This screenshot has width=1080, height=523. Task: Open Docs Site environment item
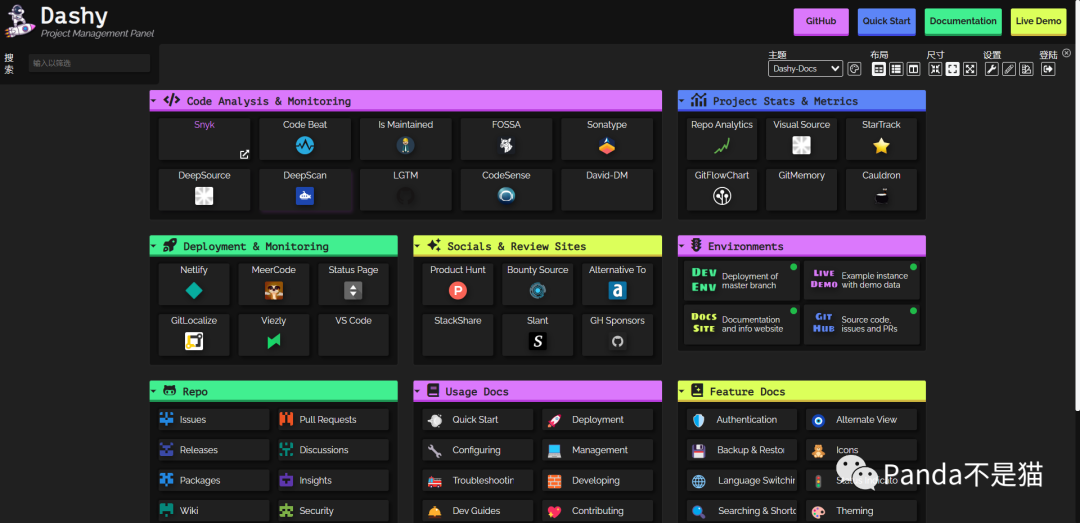point(742,325)
